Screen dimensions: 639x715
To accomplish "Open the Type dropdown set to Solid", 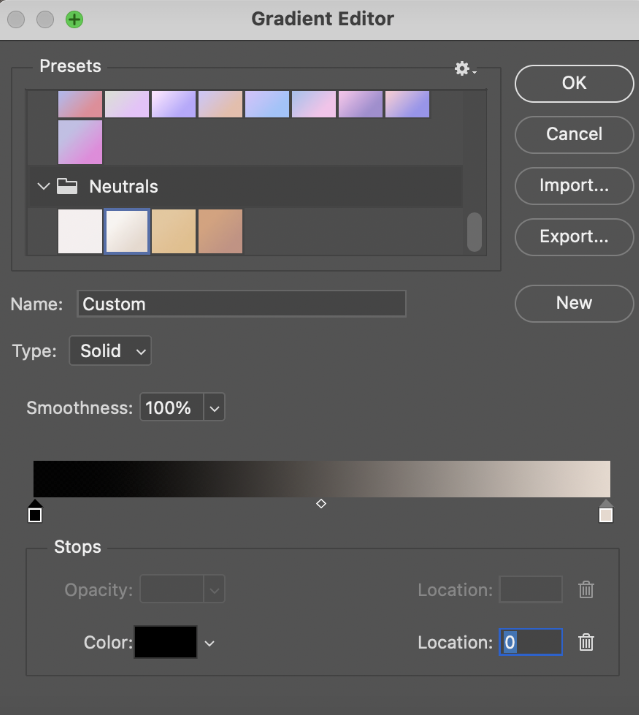I will click(110, 351).
